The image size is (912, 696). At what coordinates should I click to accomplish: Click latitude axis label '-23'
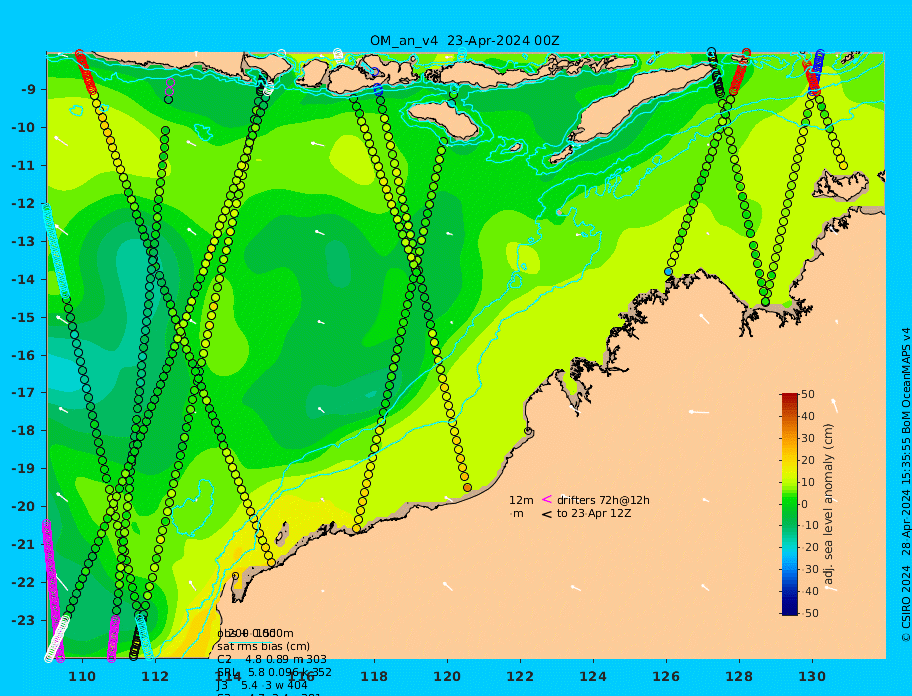tap(23, 620)
